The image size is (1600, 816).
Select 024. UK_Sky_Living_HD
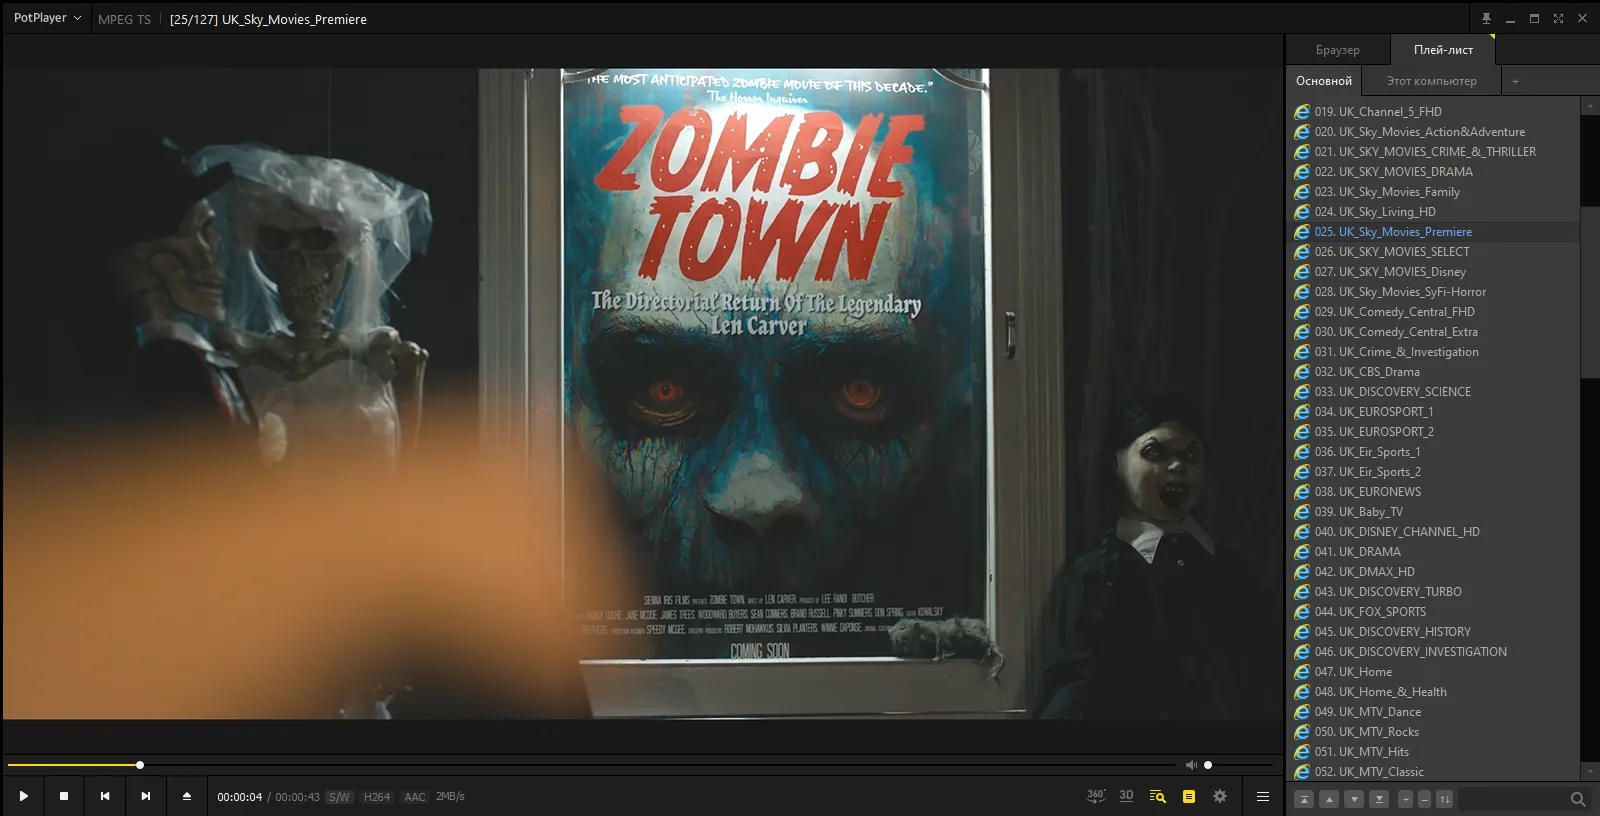click(1434, 212)
